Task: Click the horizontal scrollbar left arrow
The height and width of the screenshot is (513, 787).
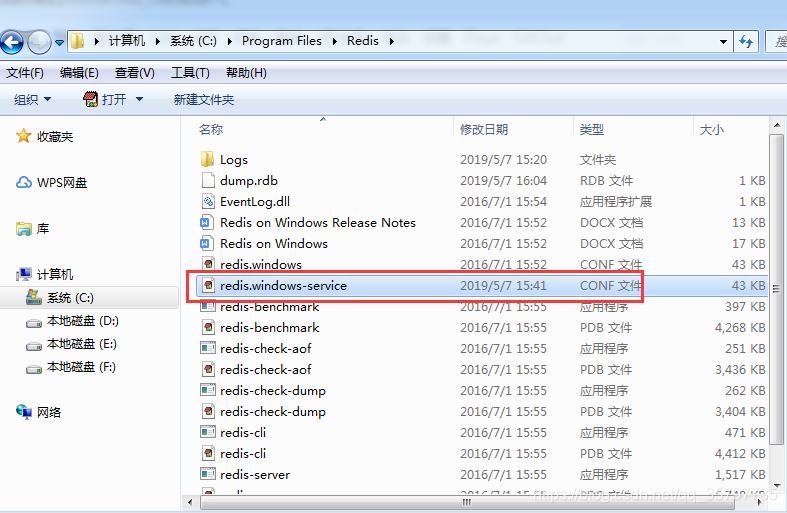Action: (190, 502)
